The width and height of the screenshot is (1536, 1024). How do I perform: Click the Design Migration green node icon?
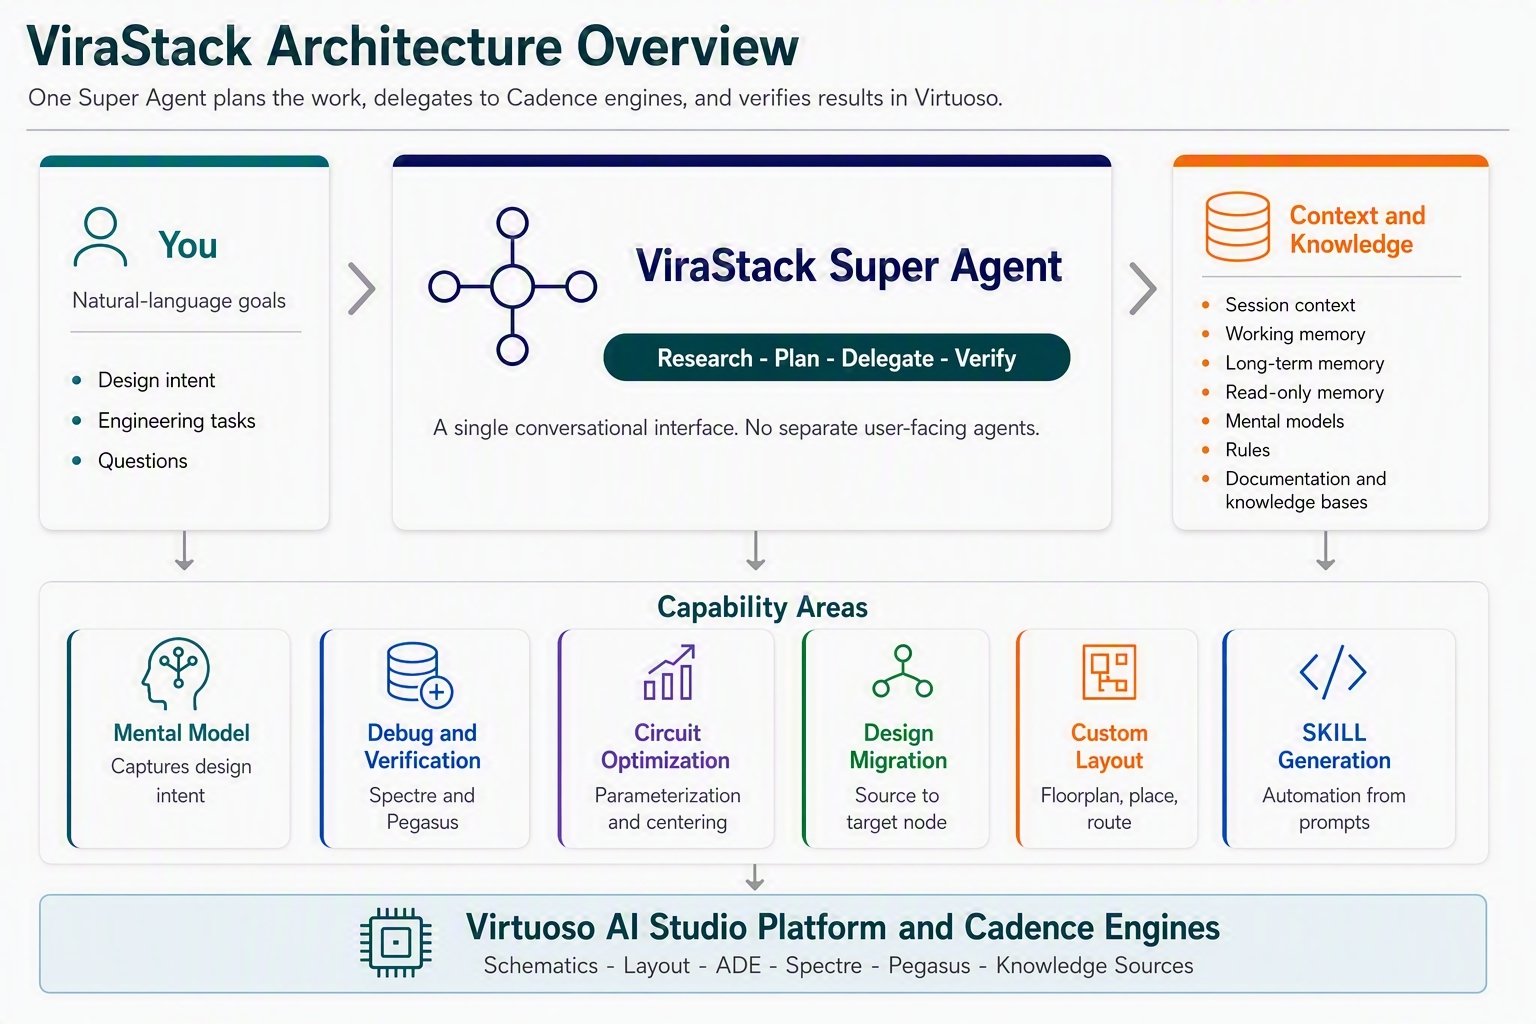point(902,671)
